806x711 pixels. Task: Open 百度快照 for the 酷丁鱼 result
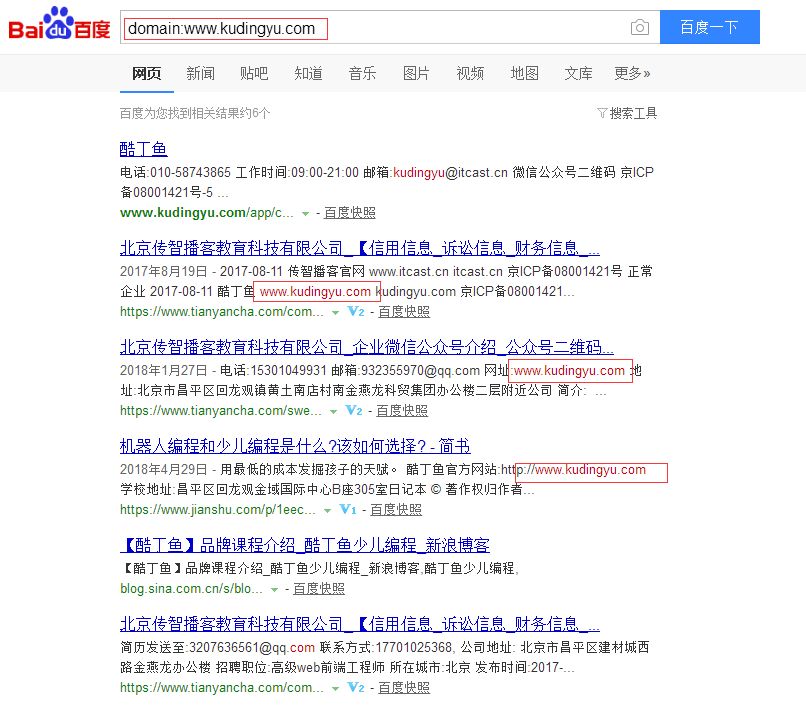(350, 212)
